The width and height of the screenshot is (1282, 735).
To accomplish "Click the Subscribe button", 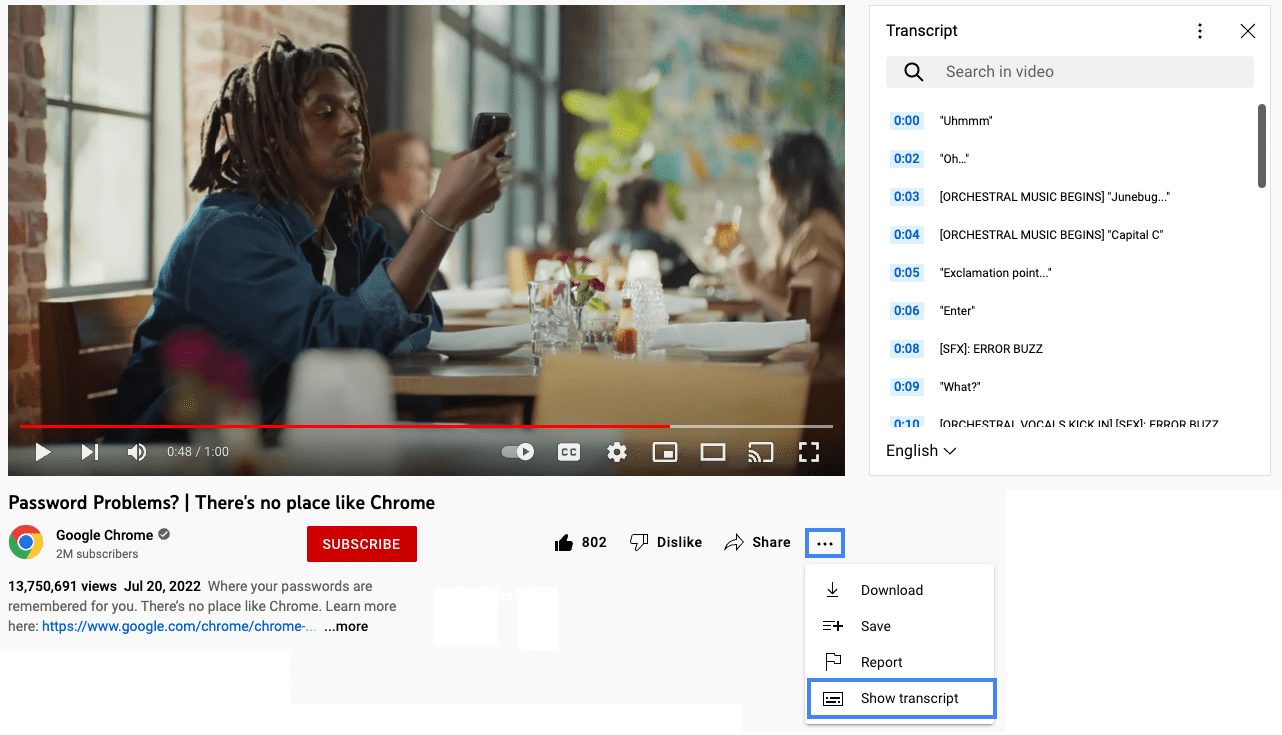I will [x=361, y=543].
